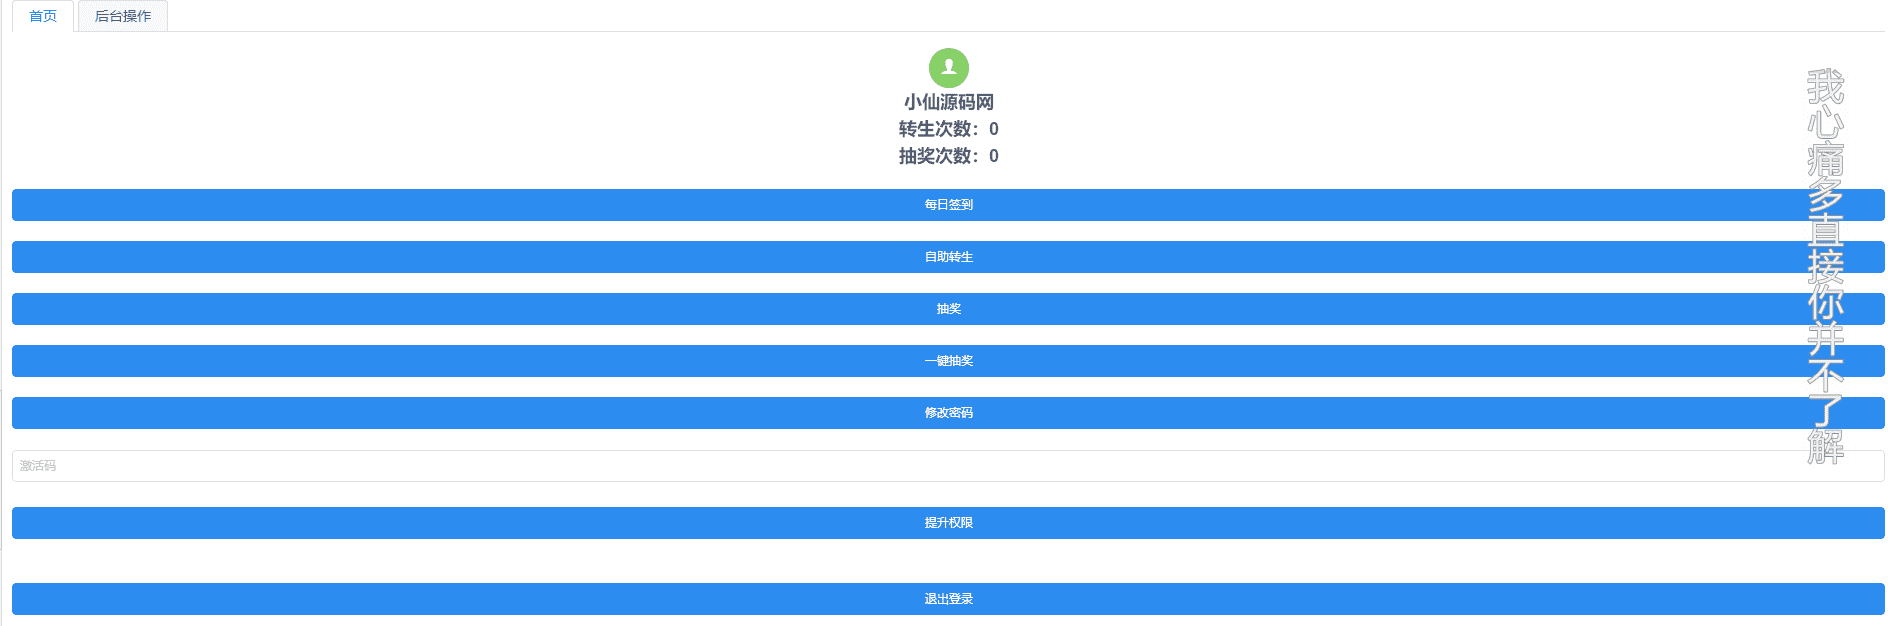This screenshot has width=1888, height=626.
Task: Click the zero value beside 抽奖次数
Action: tap(994, 156)
